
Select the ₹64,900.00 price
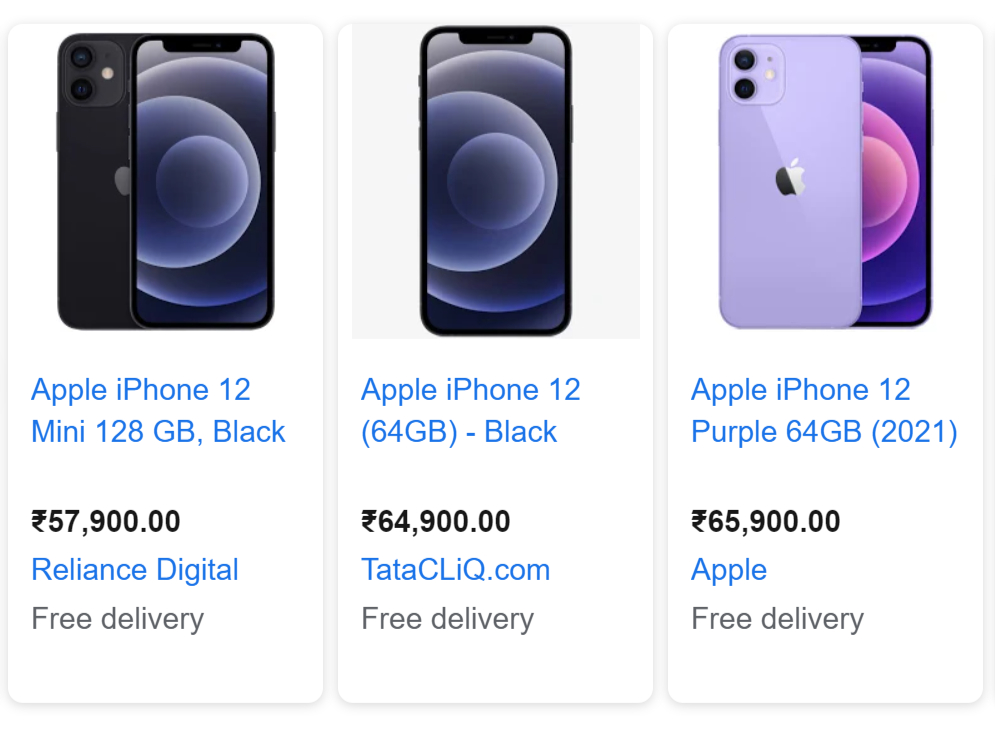tap(436, 522)
